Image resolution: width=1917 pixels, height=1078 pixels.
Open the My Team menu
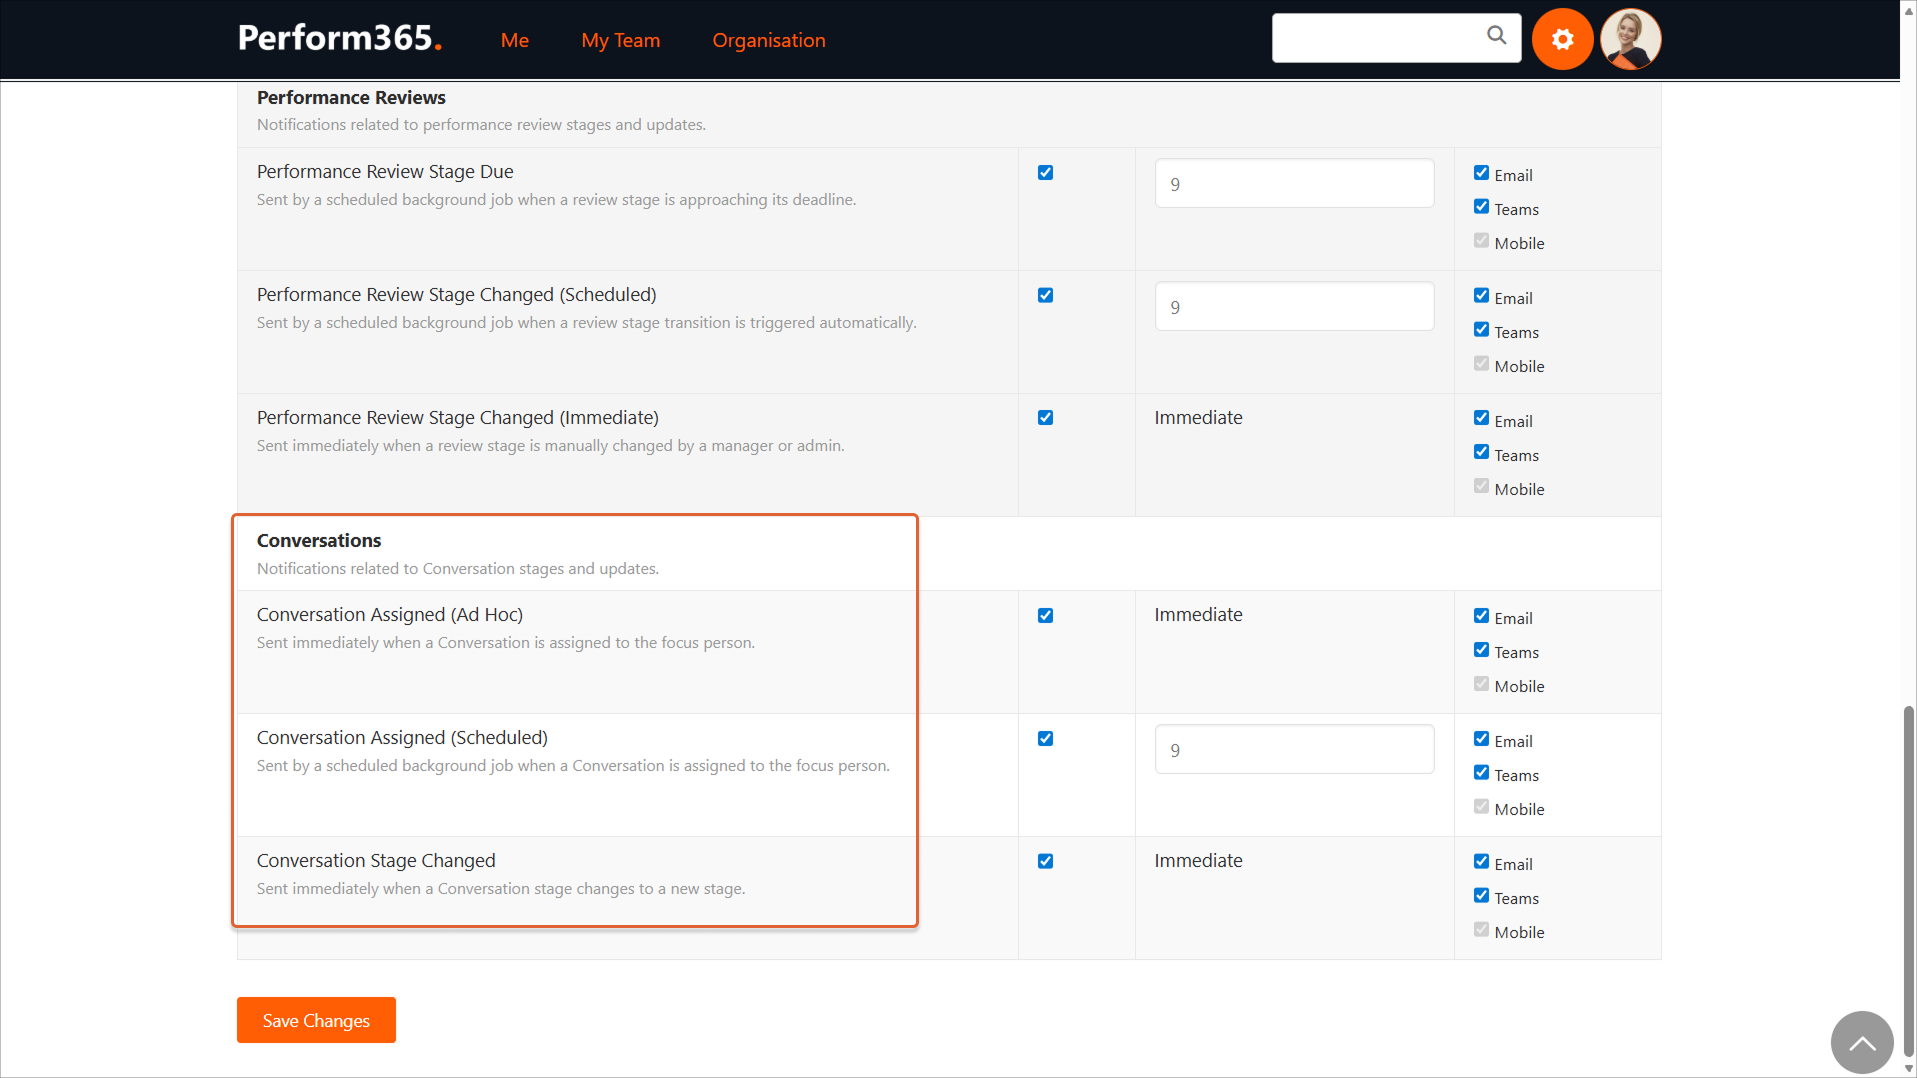[x=620, y=40]
